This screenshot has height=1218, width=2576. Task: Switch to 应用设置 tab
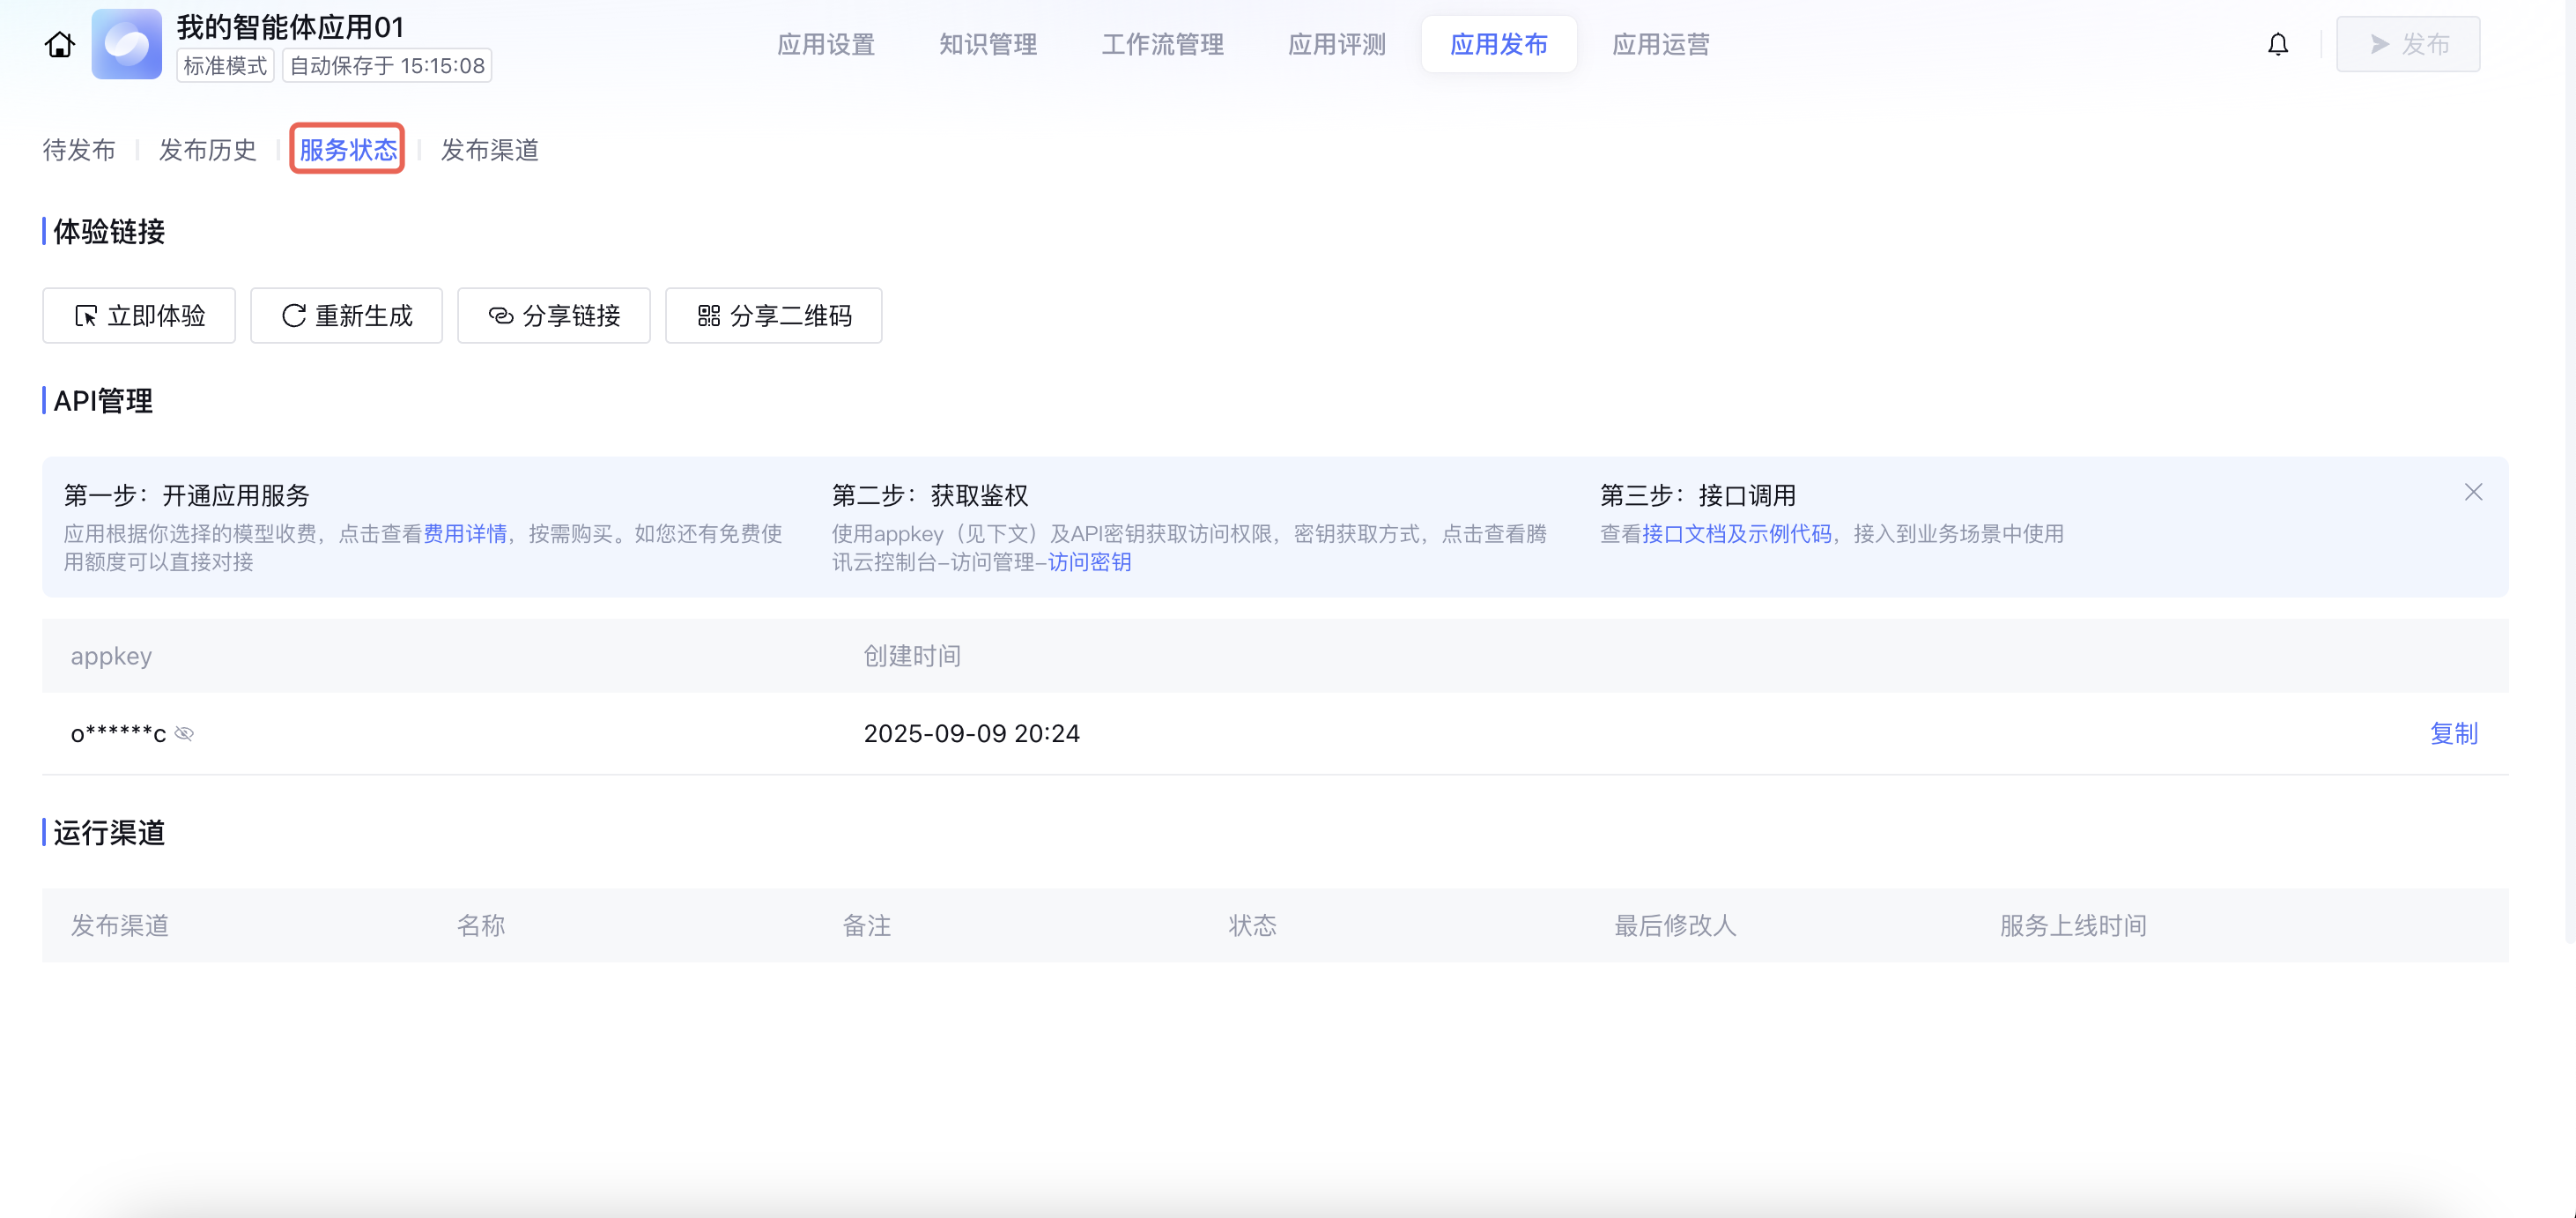click(x=825, y=45)
